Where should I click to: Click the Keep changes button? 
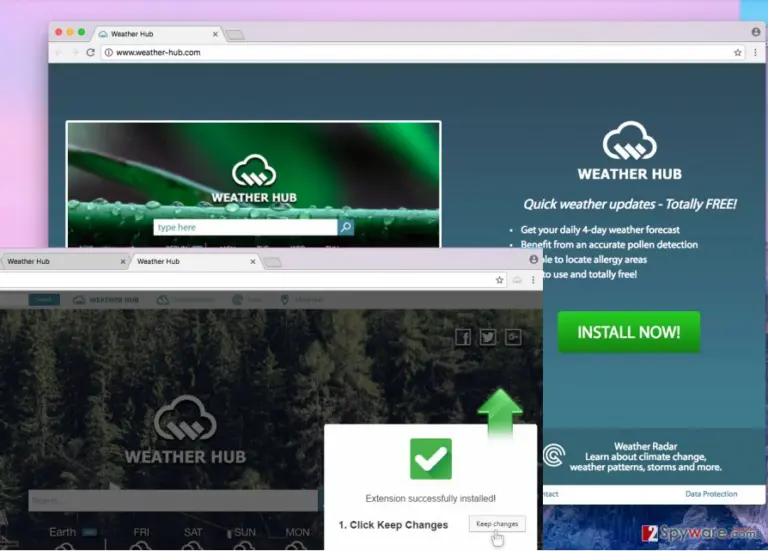[x=497, y=524]
